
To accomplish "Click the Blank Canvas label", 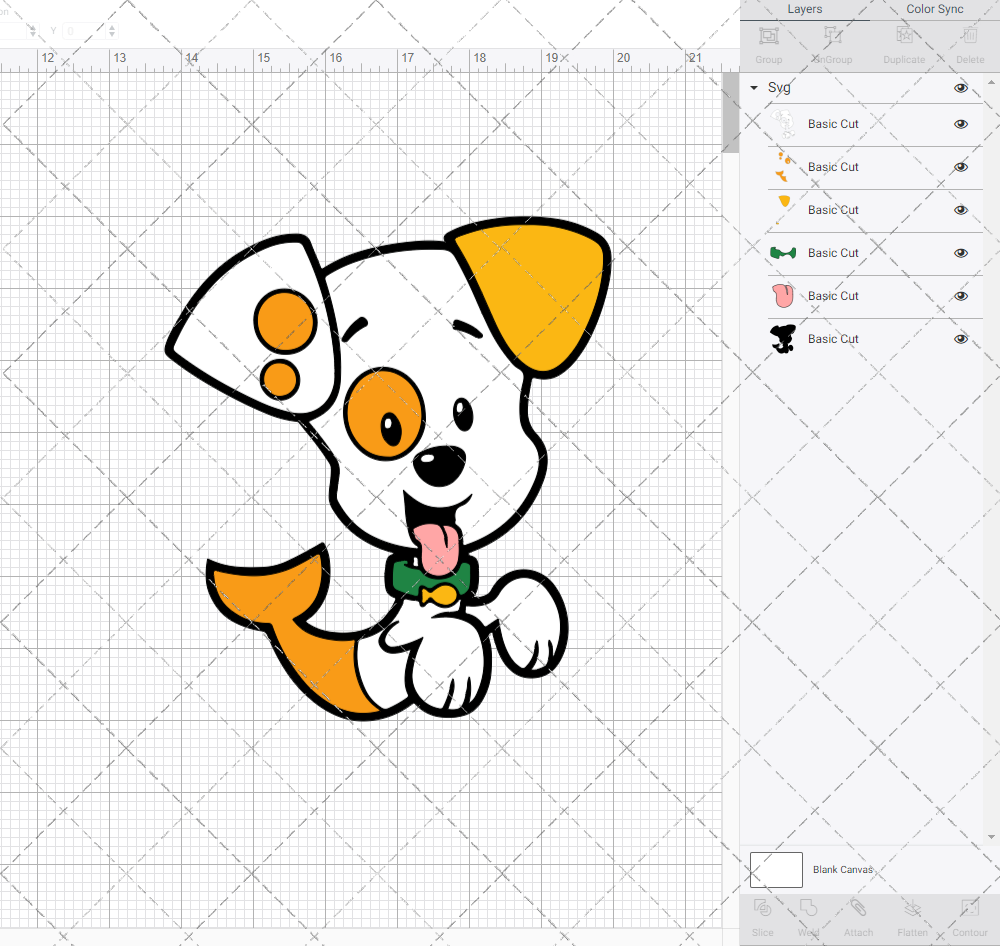I will coord(842,869).
